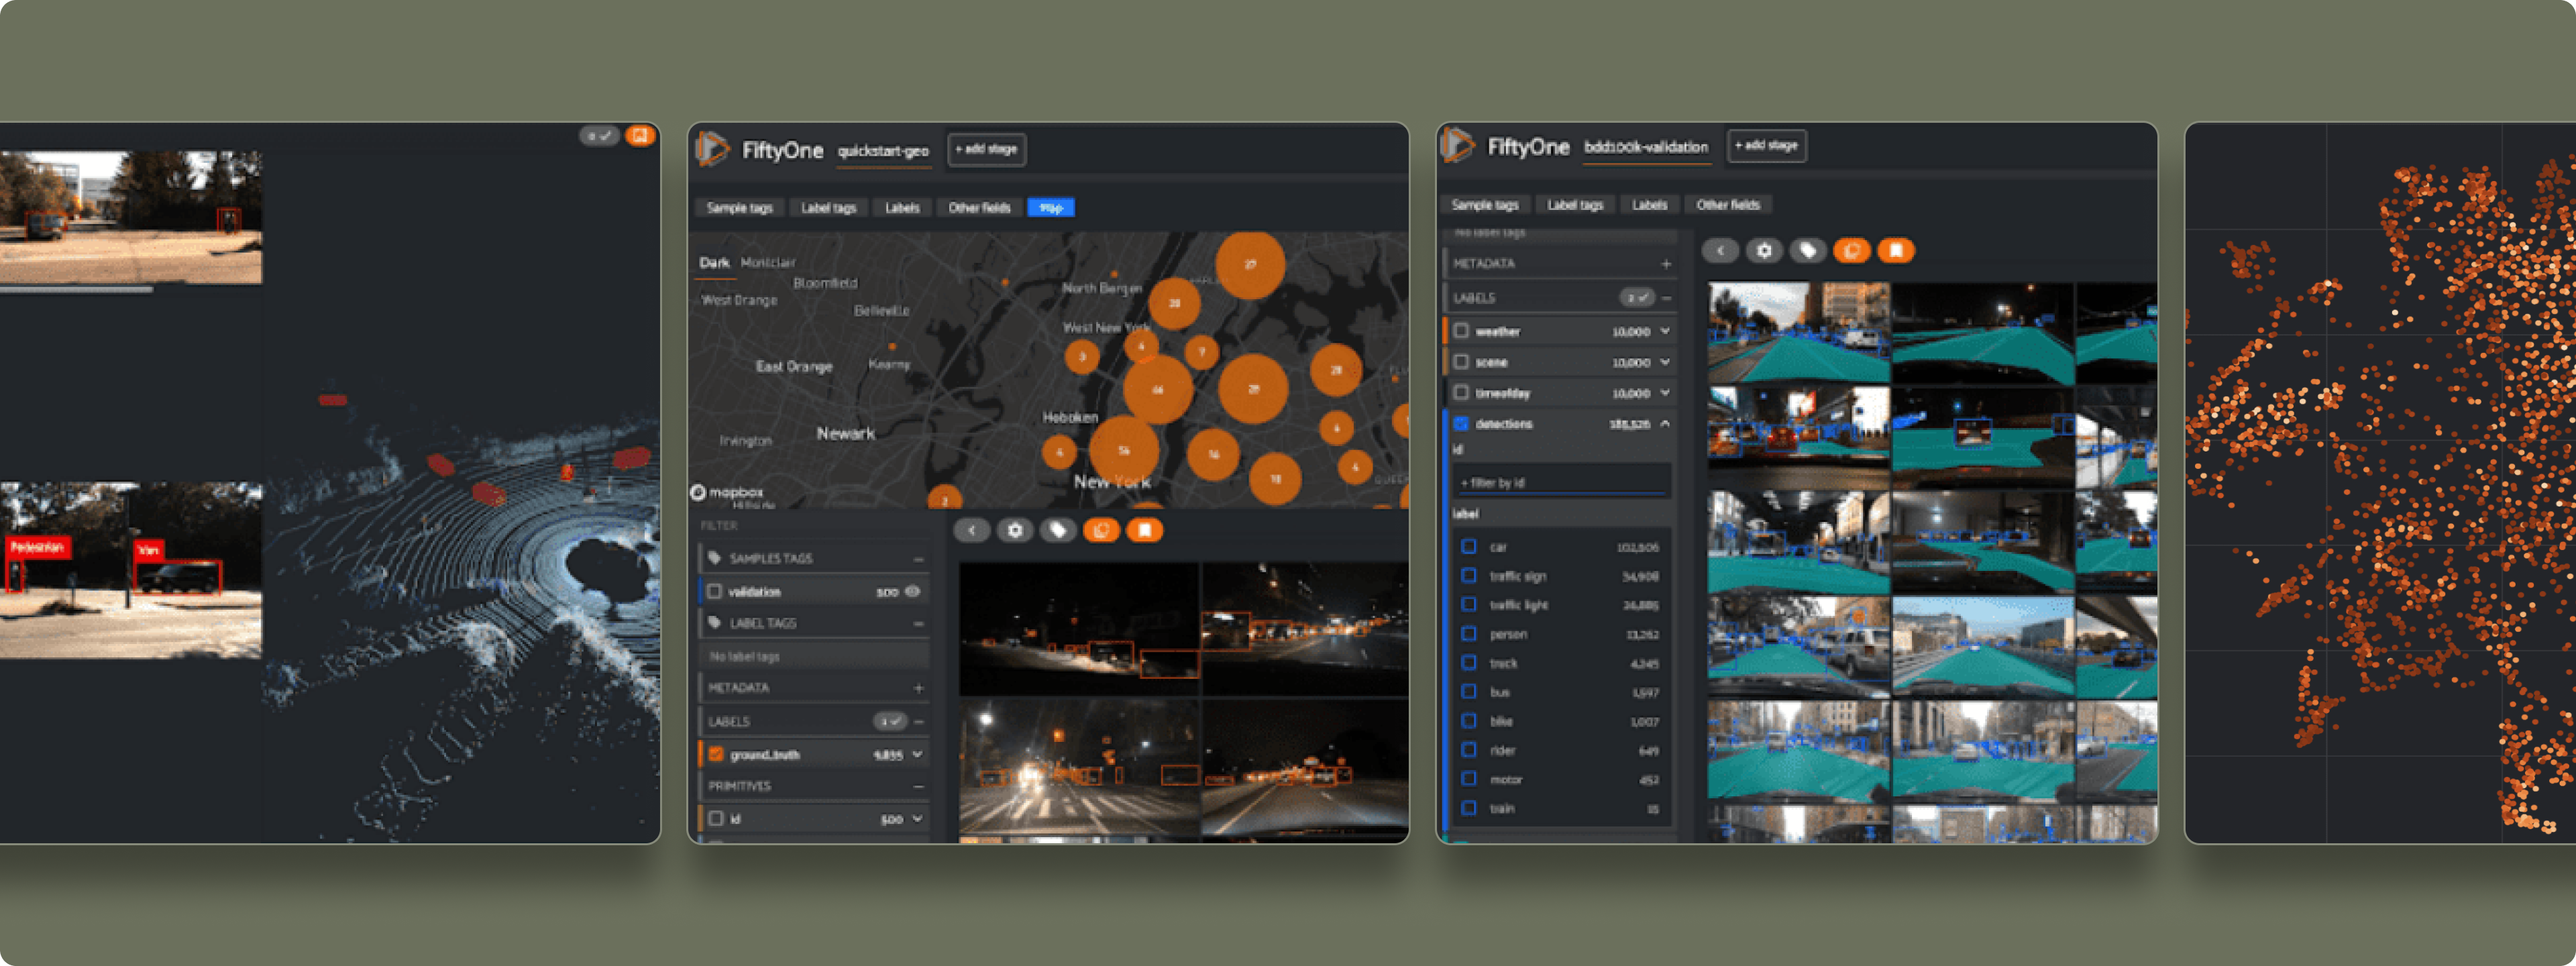Viewport: 2576px width, 966px height.
Task: Uncheck the detections label checkbox
Action: (1462, 424)
